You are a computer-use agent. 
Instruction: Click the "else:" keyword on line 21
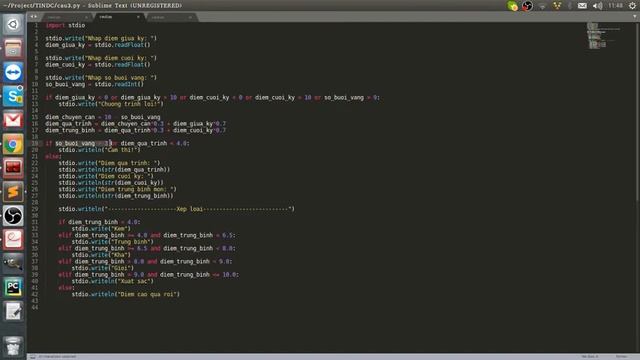(x=53, y=156)
